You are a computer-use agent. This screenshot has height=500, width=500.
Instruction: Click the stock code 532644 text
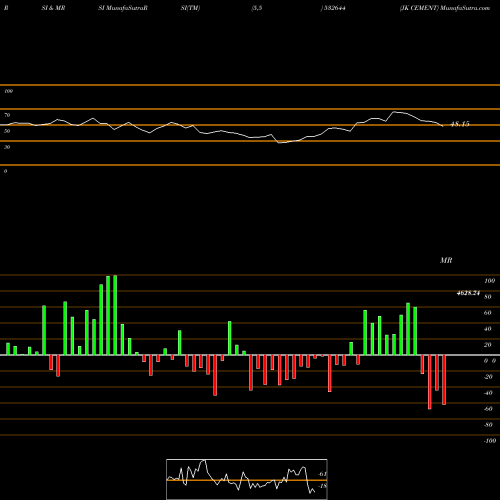pyautogui.click(x=335, y=8)
